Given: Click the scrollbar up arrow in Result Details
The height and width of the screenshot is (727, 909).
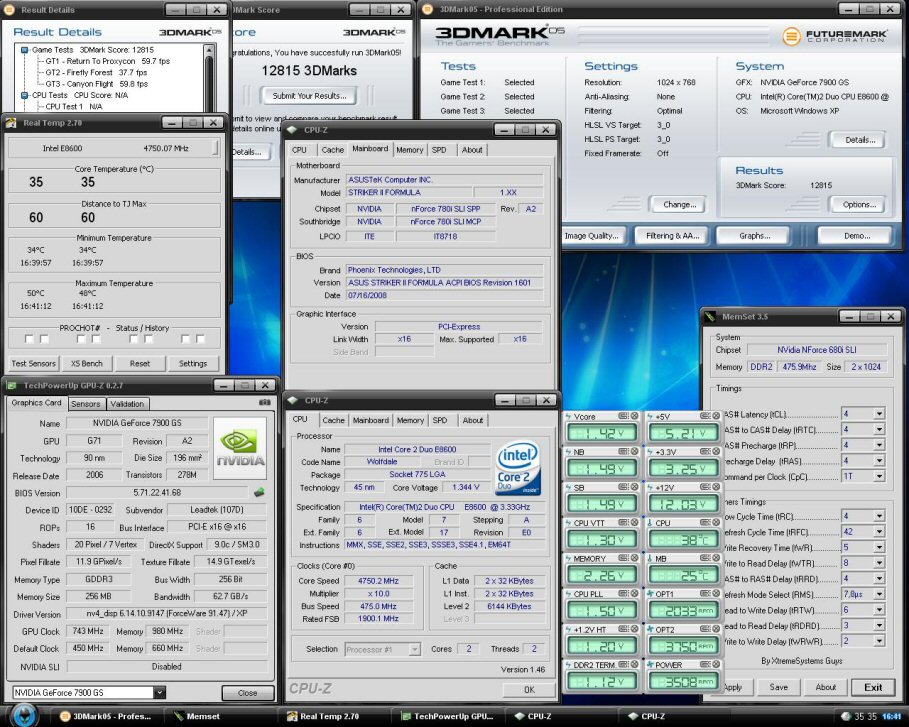Looking at the screenshot, I should (x=210, y=51).
